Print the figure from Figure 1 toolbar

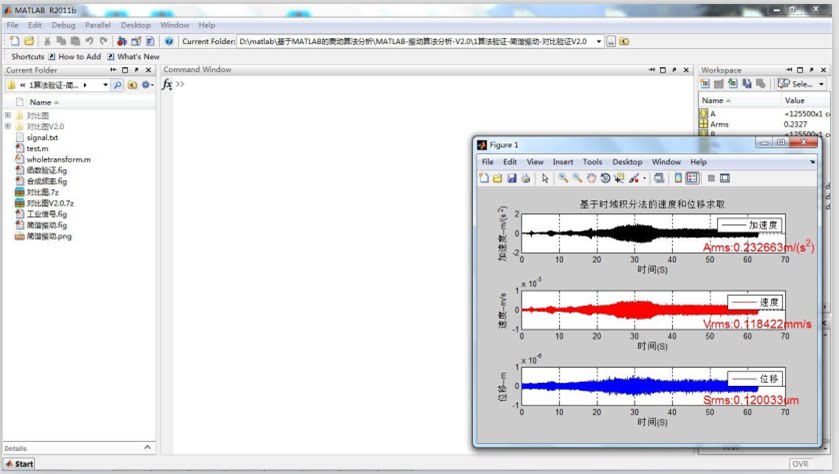525,178
